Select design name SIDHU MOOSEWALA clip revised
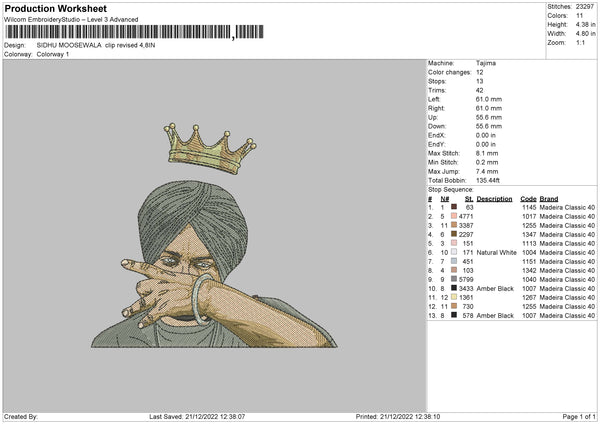This screenshot has width=600, height=424. pos(96,45)
